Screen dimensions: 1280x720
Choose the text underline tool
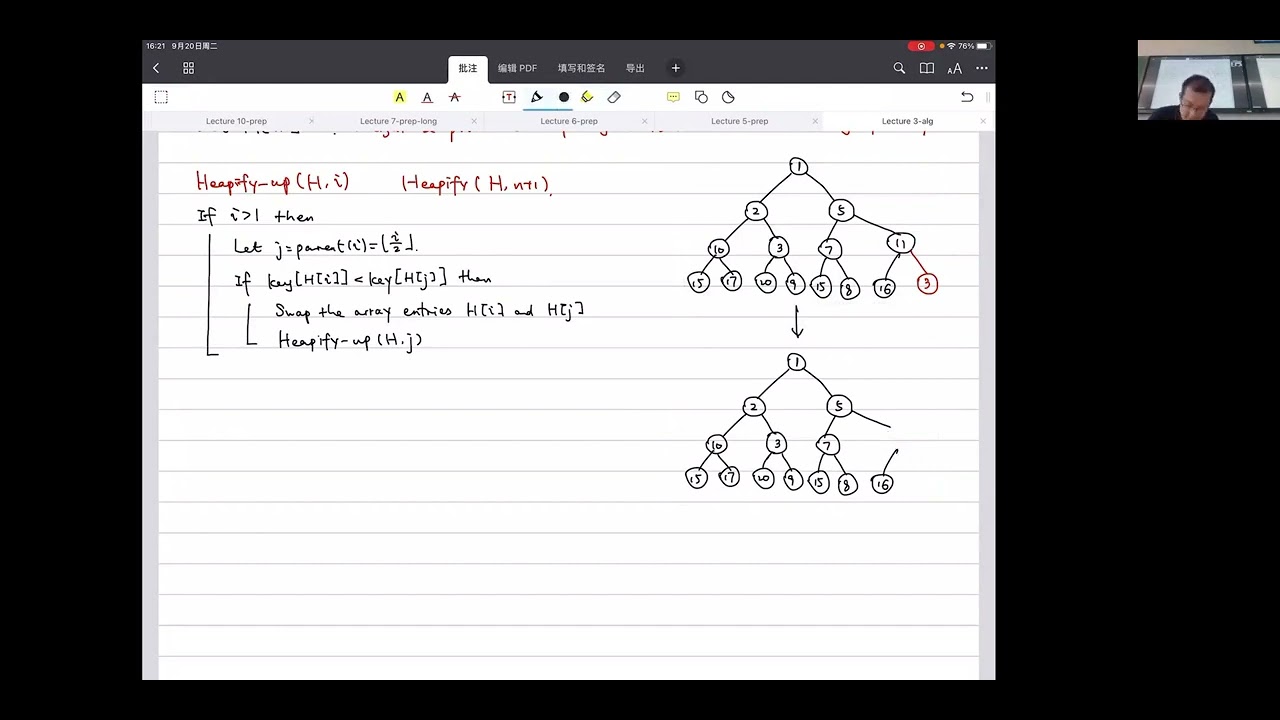click(427, 97)
